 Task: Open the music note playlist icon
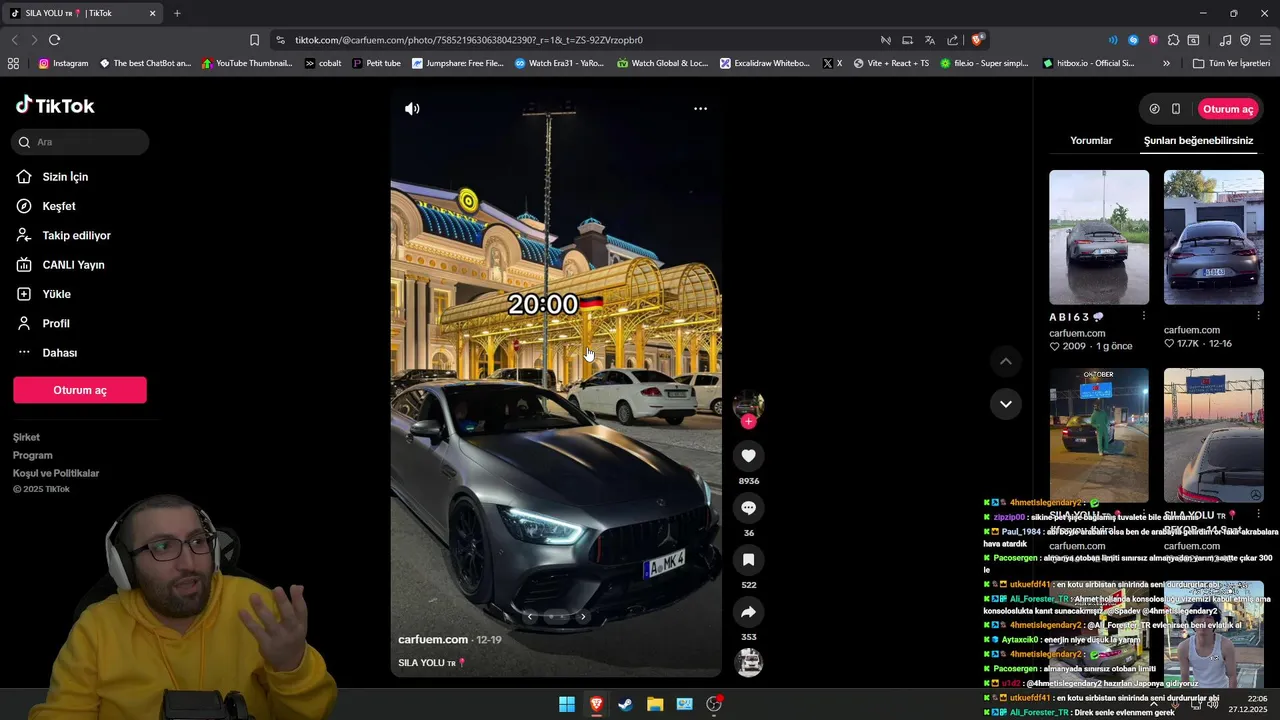point(1225,40)
